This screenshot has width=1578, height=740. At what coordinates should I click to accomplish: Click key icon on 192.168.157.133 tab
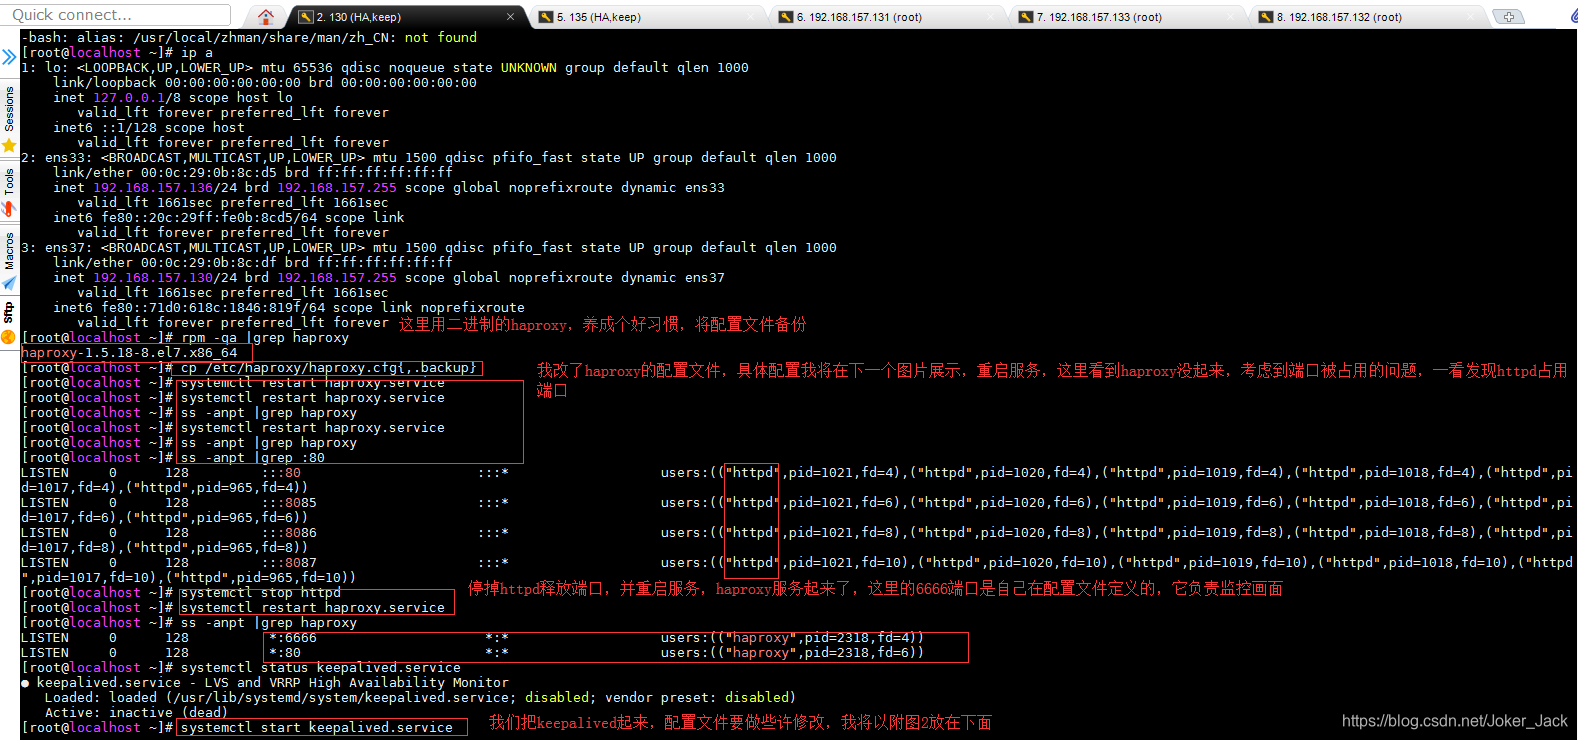click(1026, 17)
